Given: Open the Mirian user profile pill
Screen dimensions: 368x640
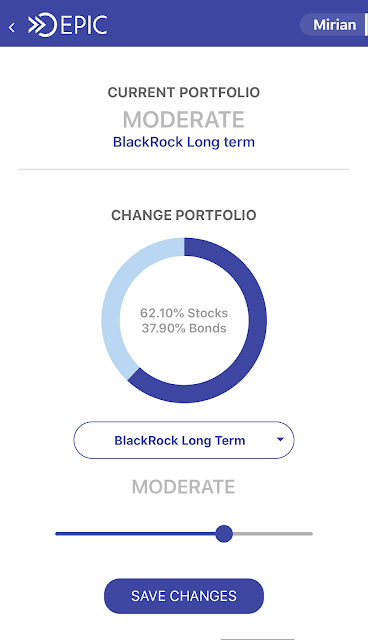Looking at the screenshot, I should (x=334, y=24).
